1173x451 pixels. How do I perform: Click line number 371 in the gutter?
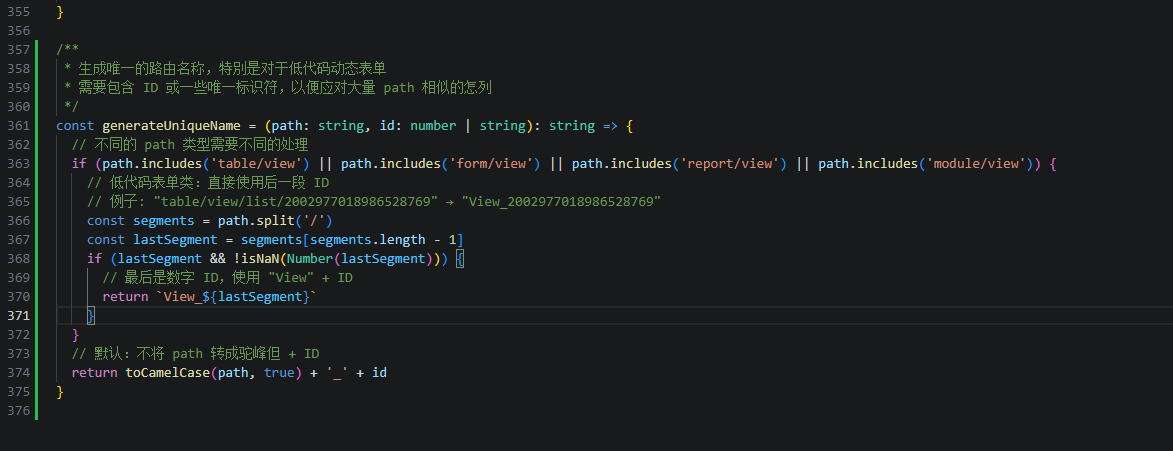[x=17, y=316]
